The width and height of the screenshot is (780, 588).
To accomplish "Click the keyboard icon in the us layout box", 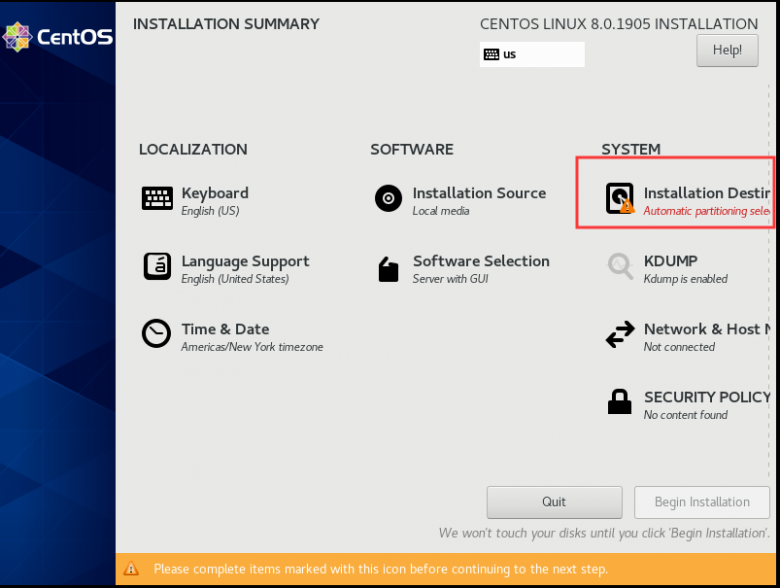I will click(491, 54).
